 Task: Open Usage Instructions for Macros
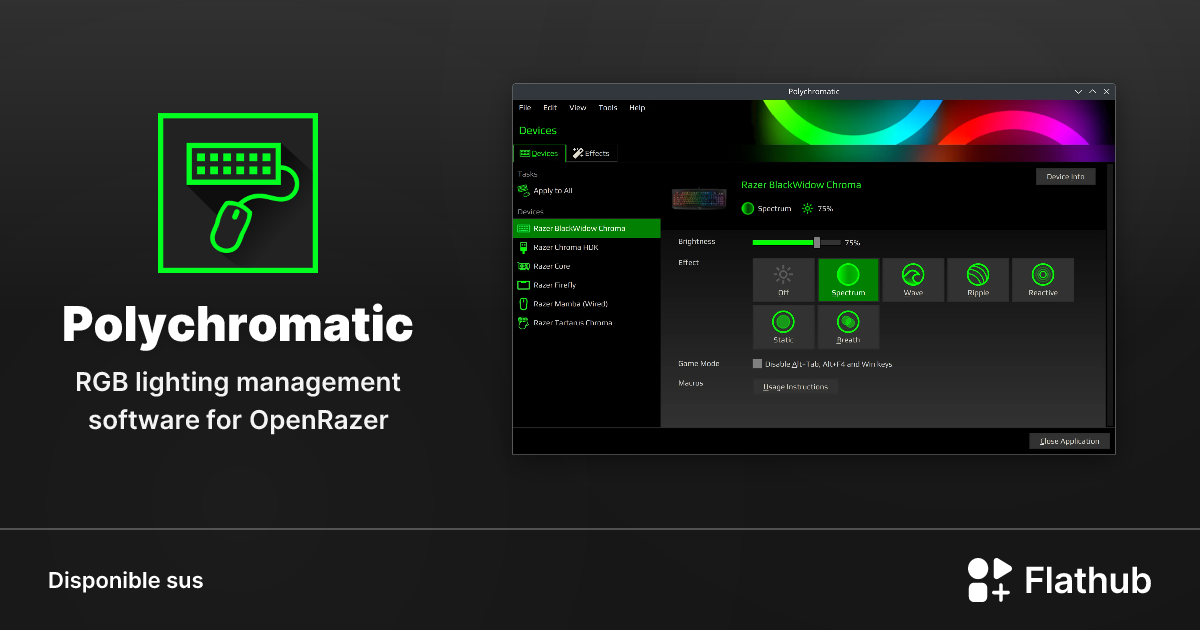[795, 386]
